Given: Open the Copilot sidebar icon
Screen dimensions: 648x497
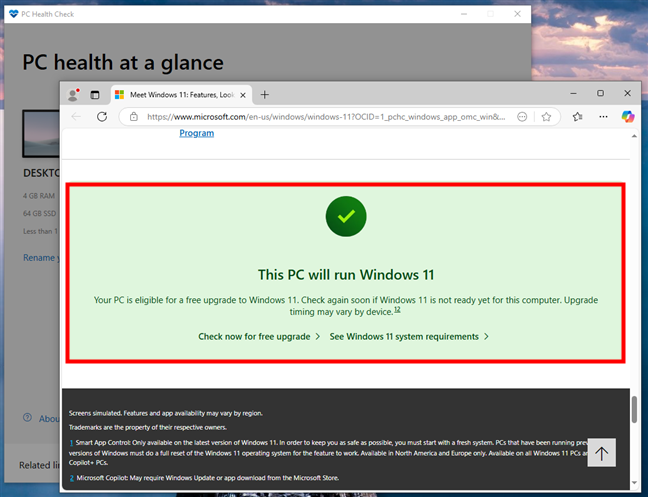Looking at the screenshot, I should [628, 117].
